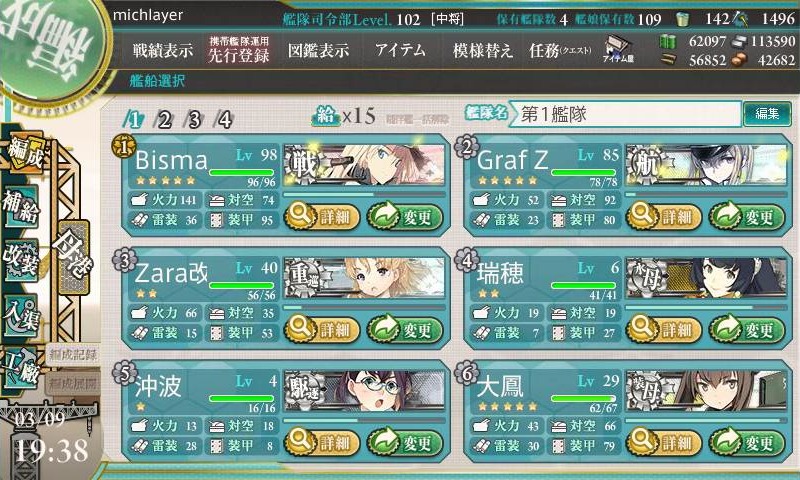Click the 第1艦隊 fleet name field
The height and width of the screenshot is (480, 800).
625,114
